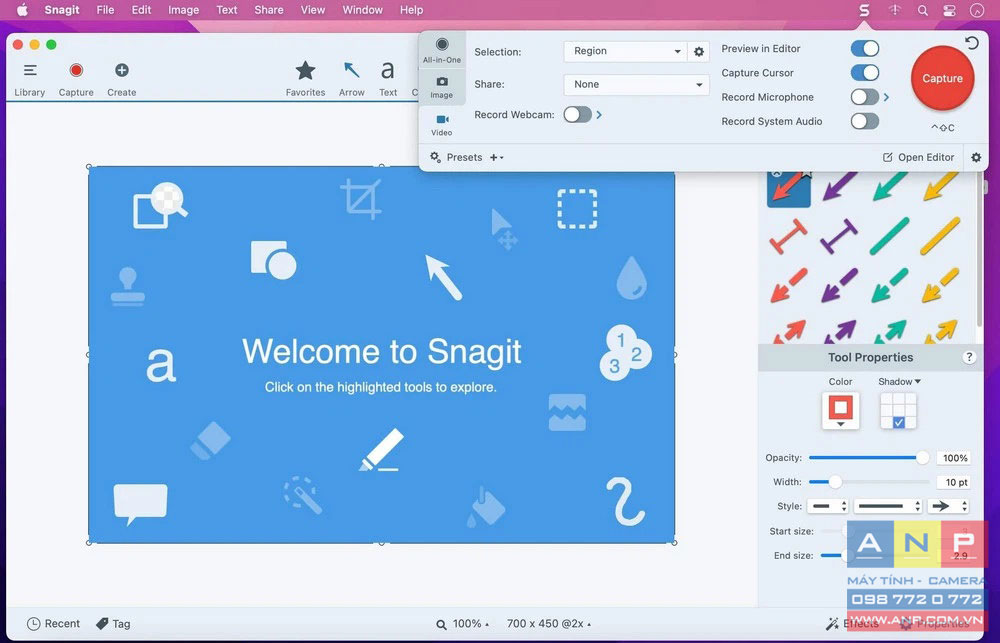Click the checked shadow direction cell
The image size is (1000, 643).
click(899, 422)
